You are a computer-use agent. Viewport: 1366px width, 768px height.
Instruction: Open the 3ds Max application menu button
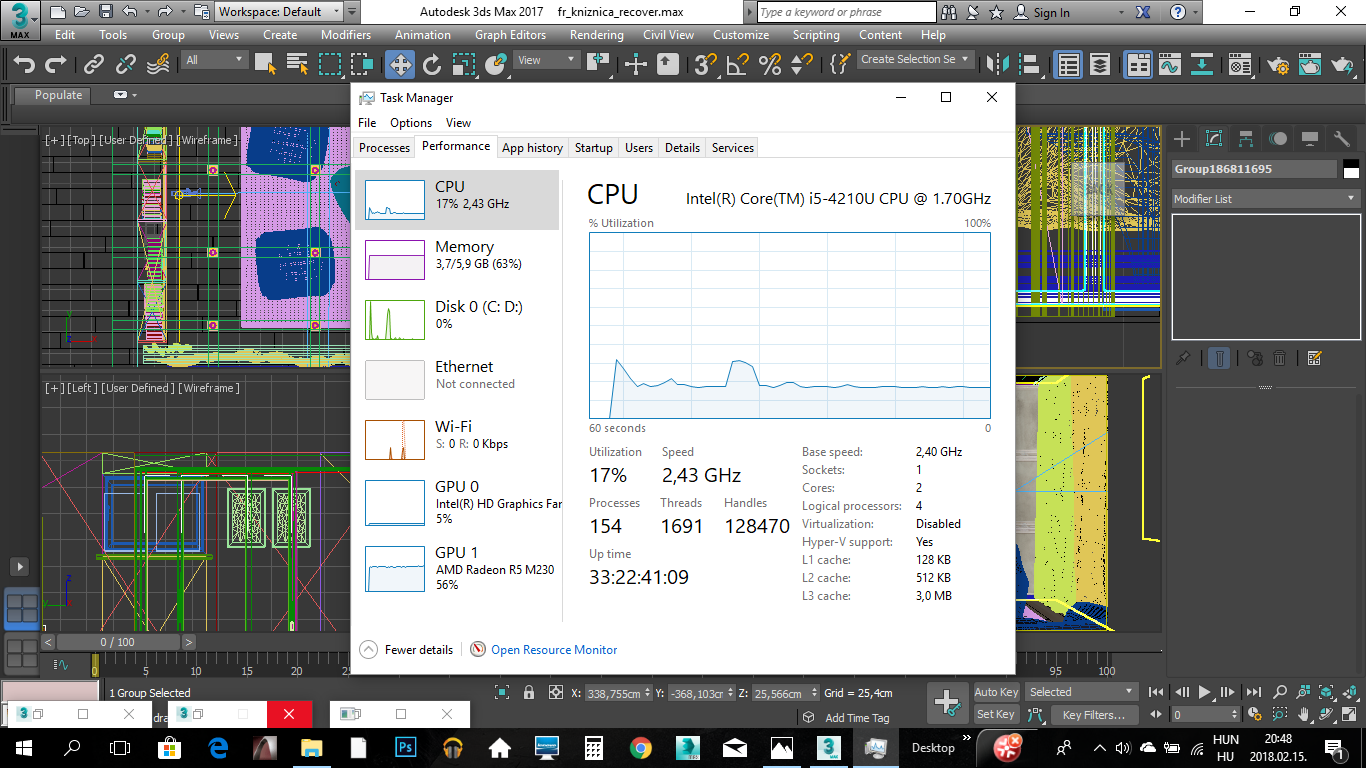click(20, 20)
